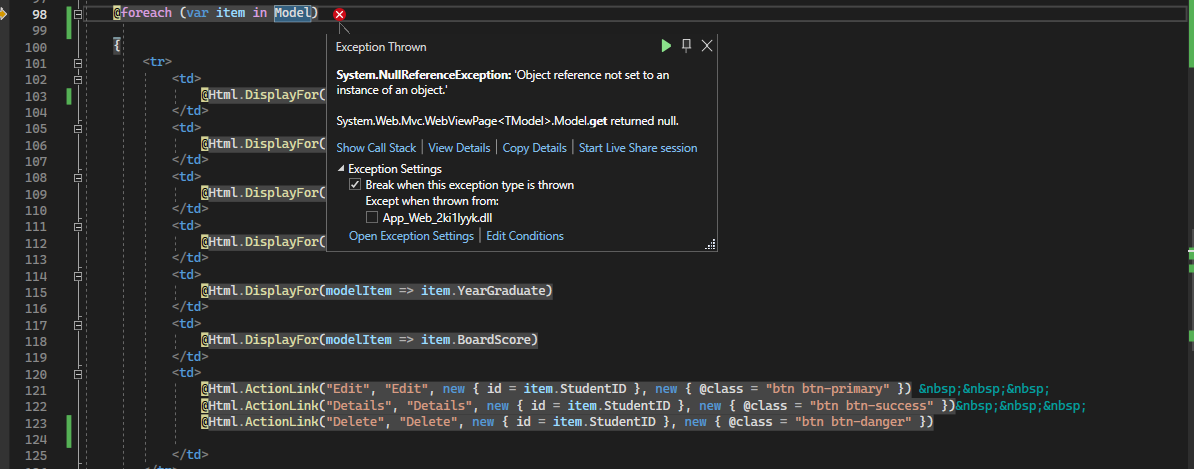This screenshot has height=469, width=1194.
Task: Click the "btn btn-primary" string on line 121
Action: click(x=830, y=389)
